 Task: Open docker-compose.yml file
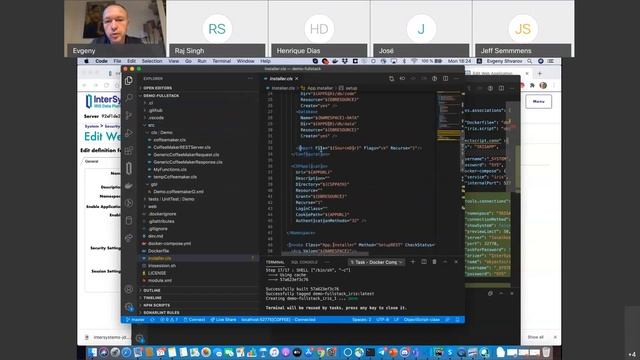pos(169,244)
